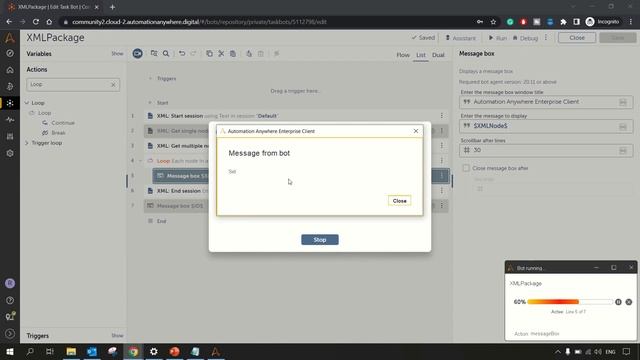The height and width of the screenshot is (360, 640).
Task: Click the Scrollbar after lines field
Action: tap(546, 150)
